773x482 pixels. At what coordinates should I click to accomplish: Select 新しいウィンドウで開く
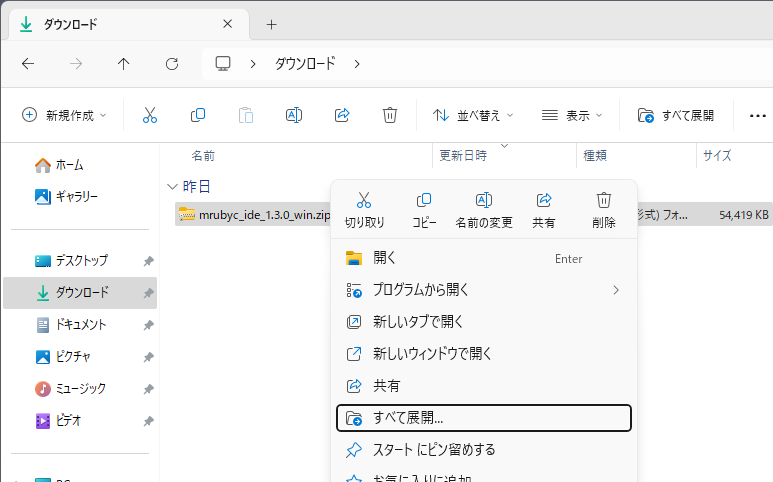point(484,354)
